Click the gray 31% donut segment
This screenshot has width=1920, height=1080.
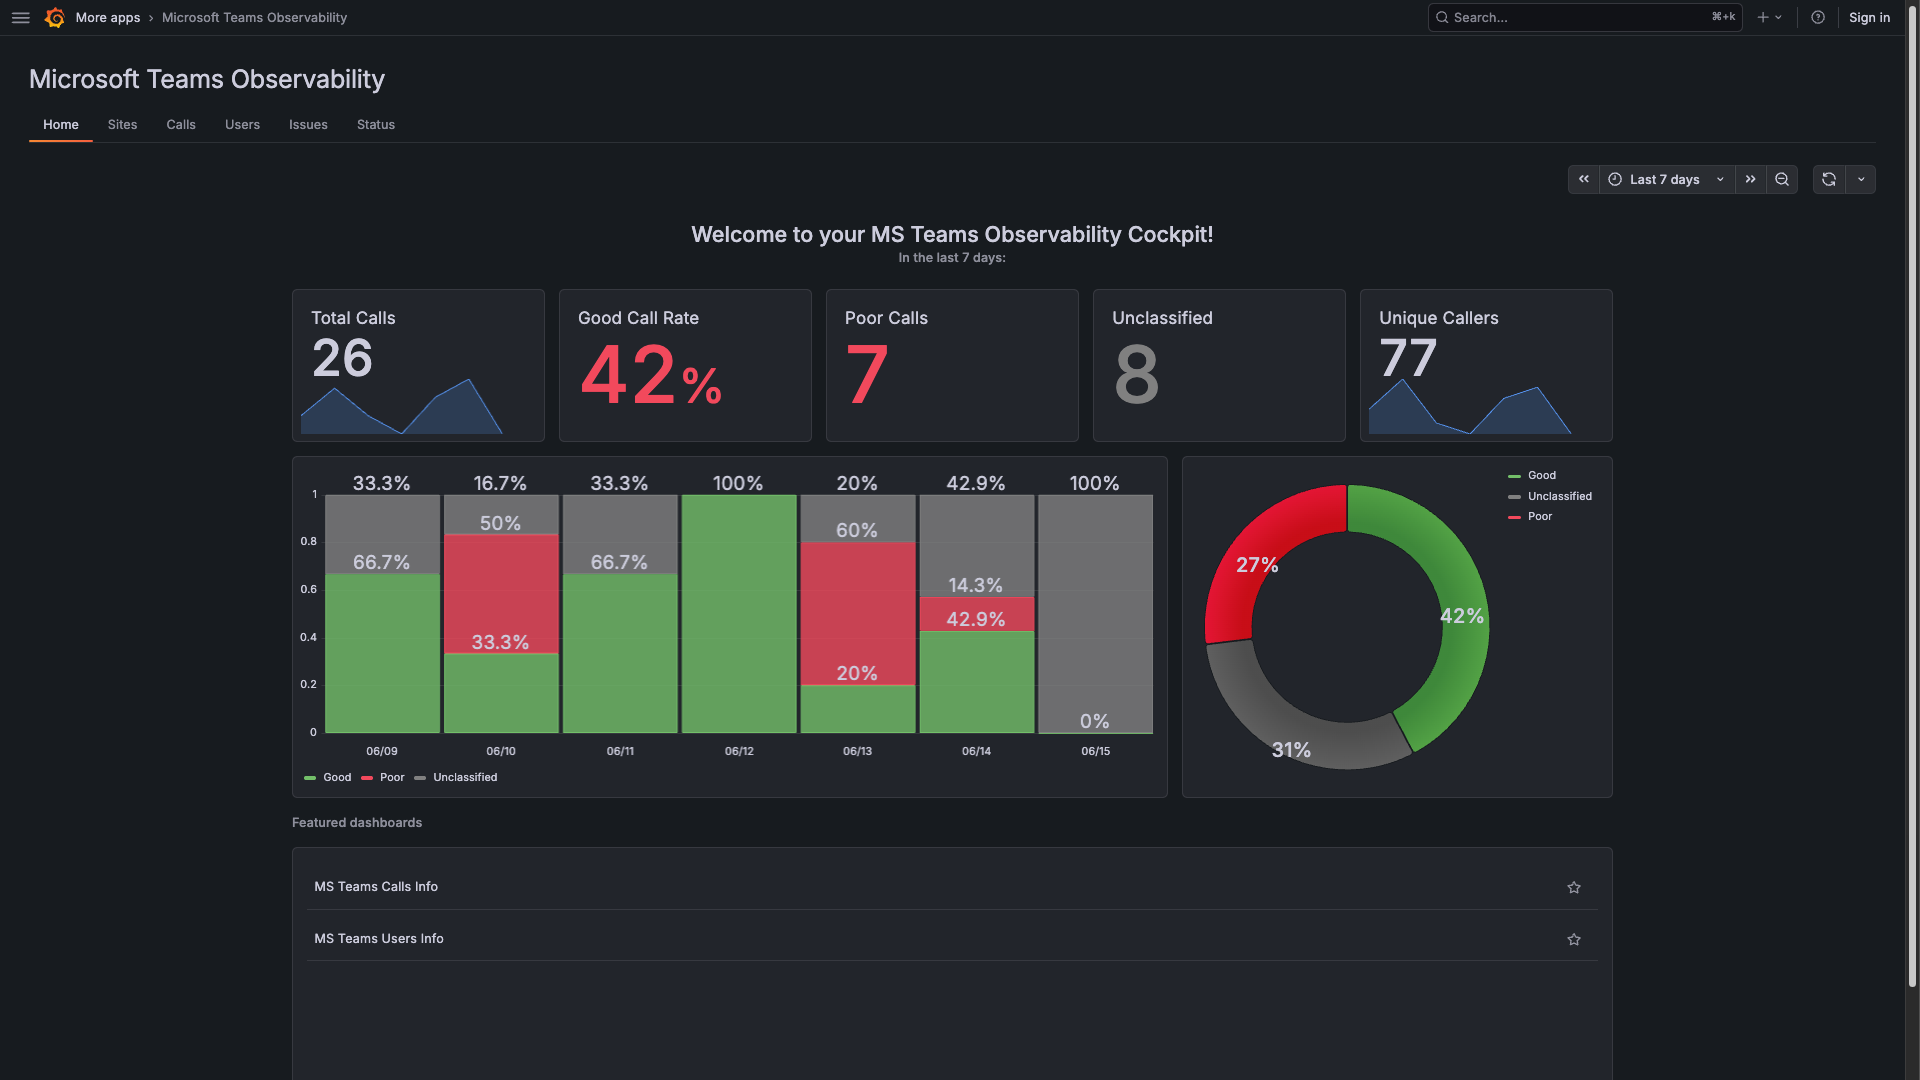click(x=1290, y=732)
